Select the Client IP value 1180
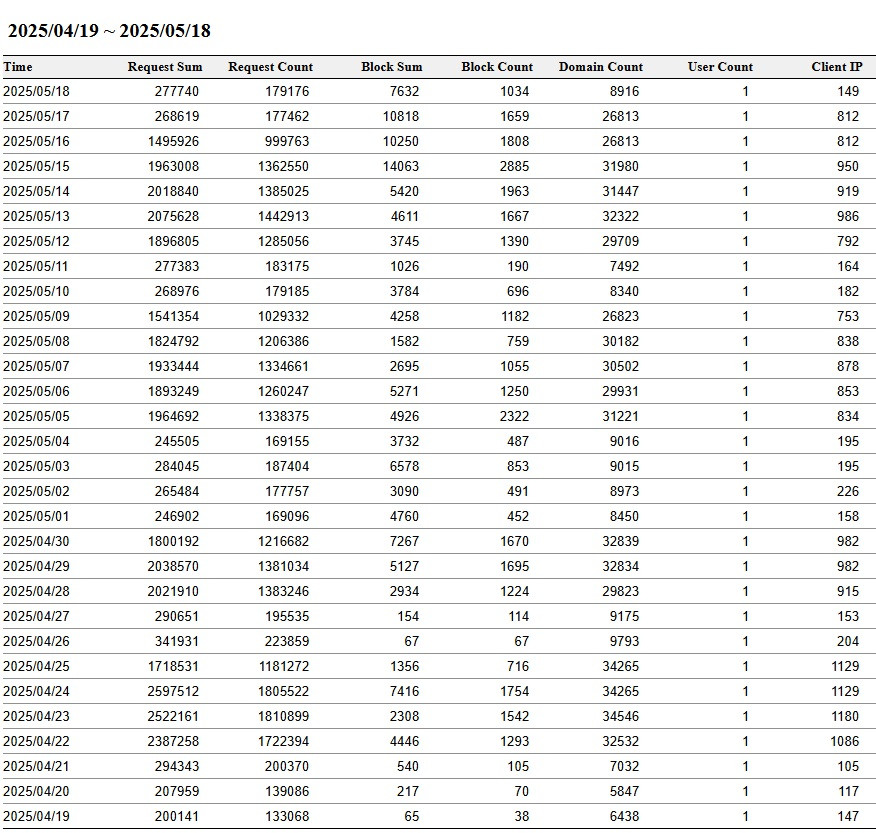The width and height of the screenshot is (876, 833). tap(845, 716)
